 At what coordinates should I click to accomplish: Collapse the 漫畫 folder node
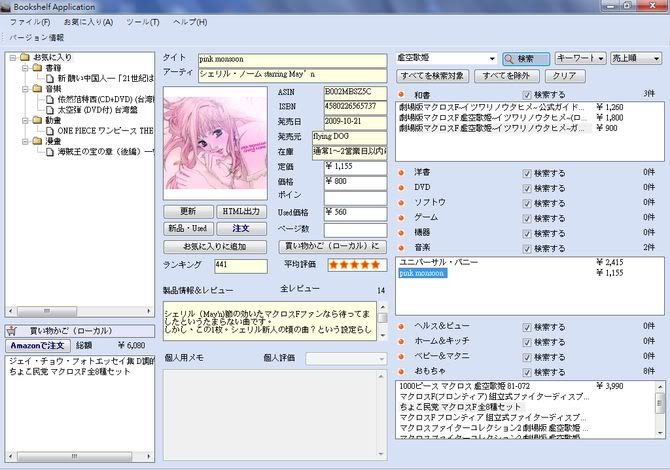[x=25, y=141]
